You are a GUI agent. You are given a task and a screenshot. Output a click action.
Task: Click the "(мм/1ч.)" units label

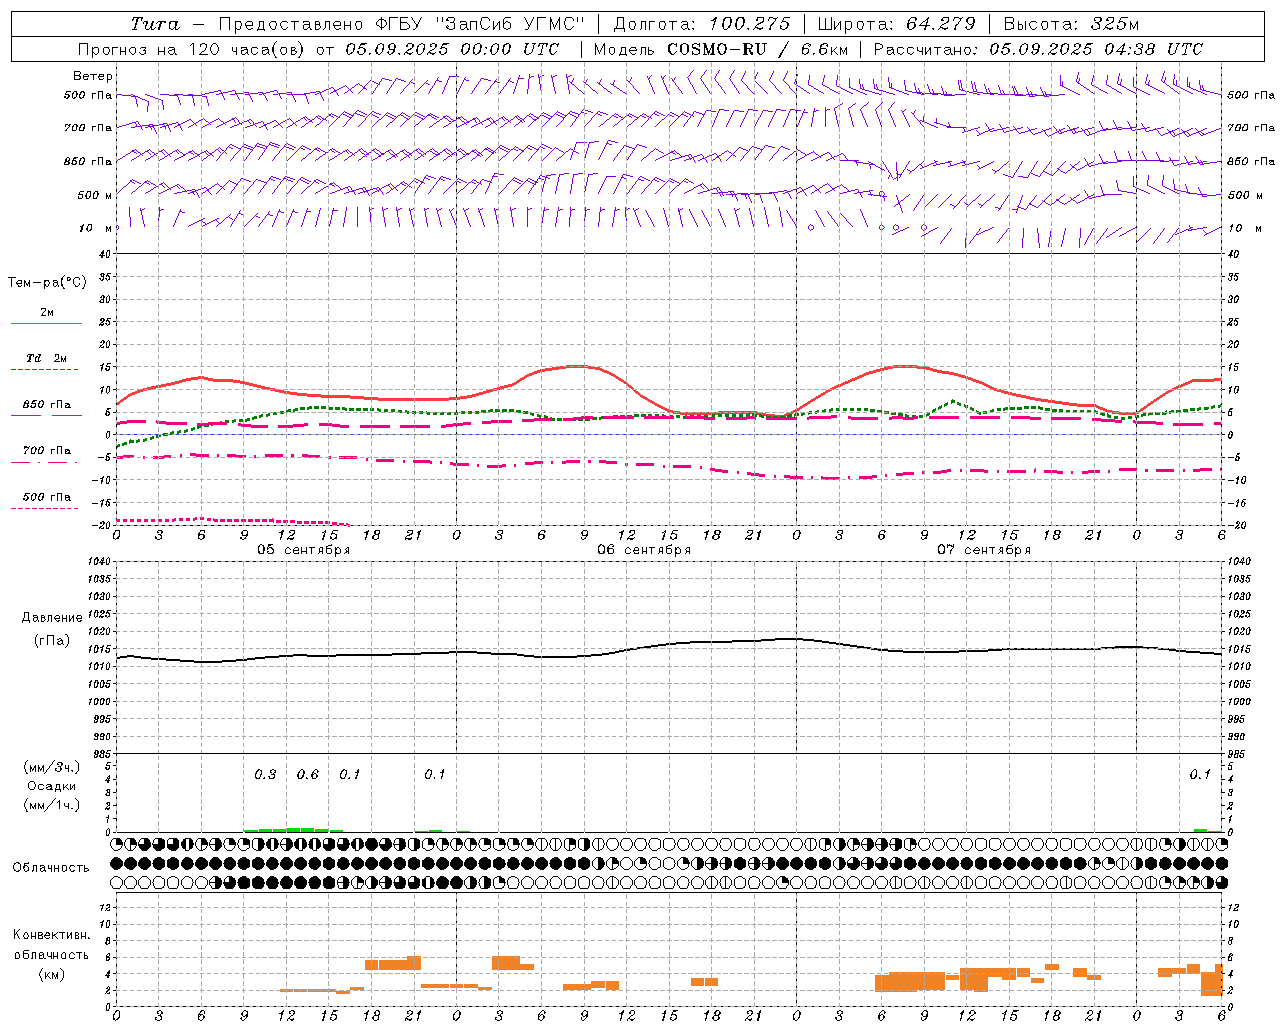pos(52,805)
